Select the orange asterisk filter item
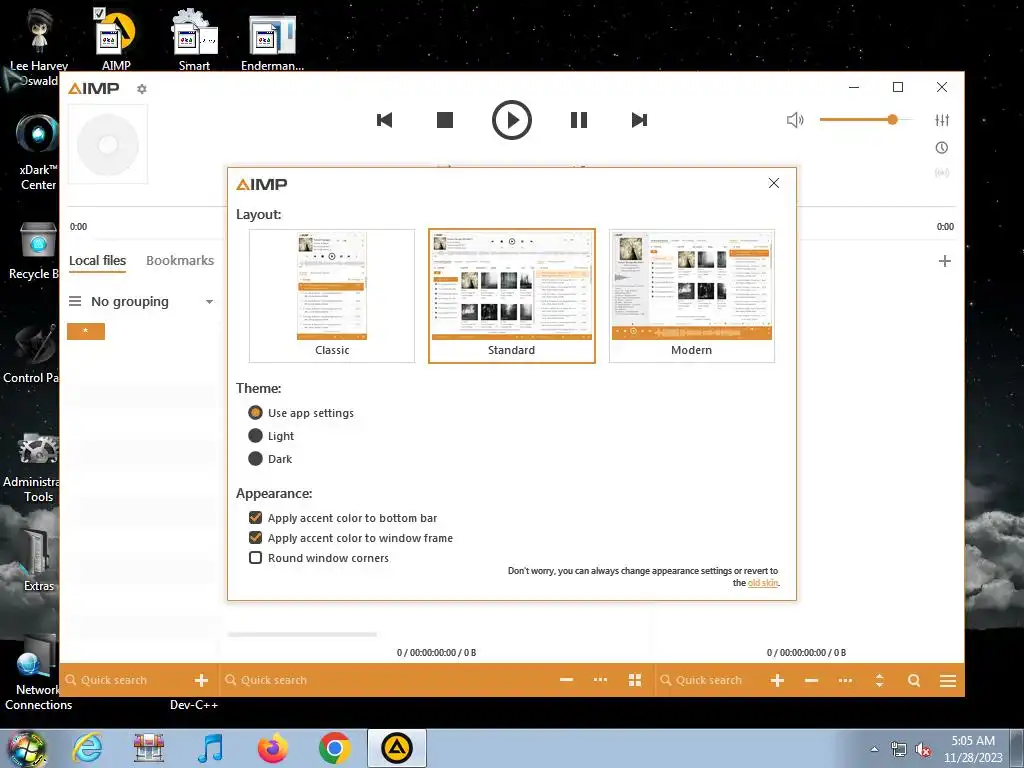1024x768 pixels. pyautogui.click(x=86, y=331)
